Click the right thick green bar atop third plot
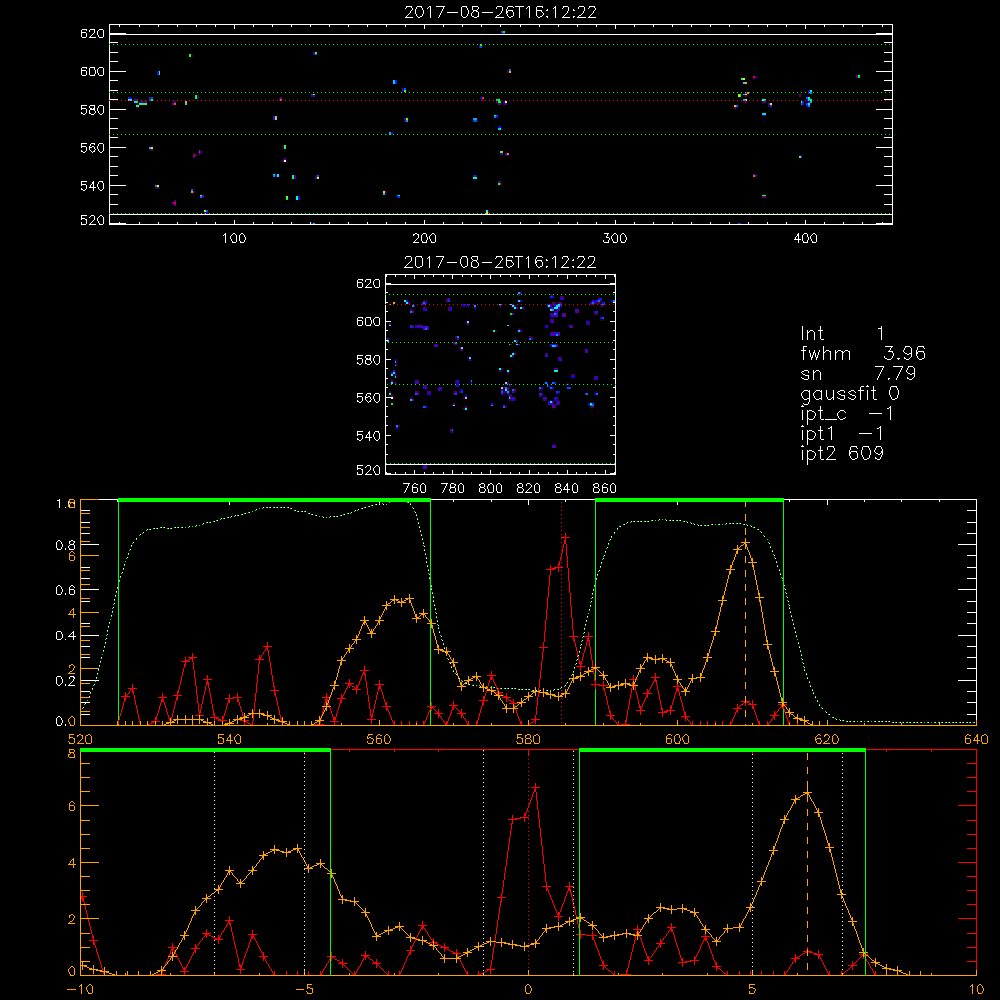Screen dimensions: 1000x1000 [x=689, y=500]
